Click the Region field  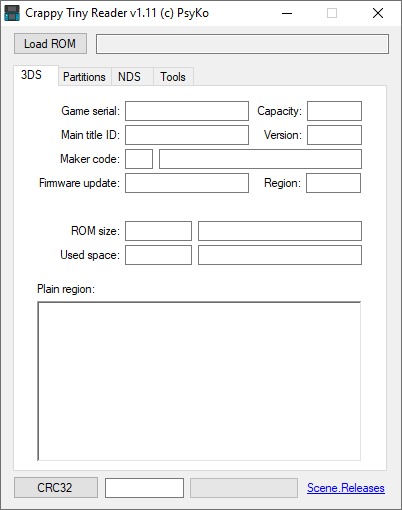point(333,183)
